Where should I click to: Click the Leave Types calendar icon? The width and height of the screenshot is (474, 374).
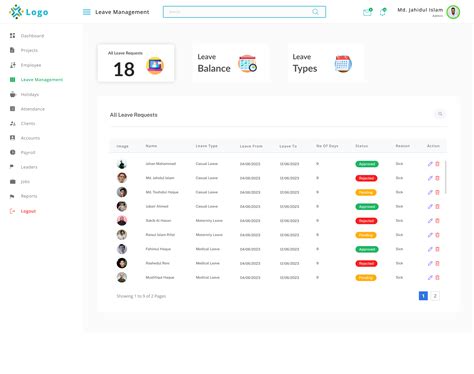point(343,64)
